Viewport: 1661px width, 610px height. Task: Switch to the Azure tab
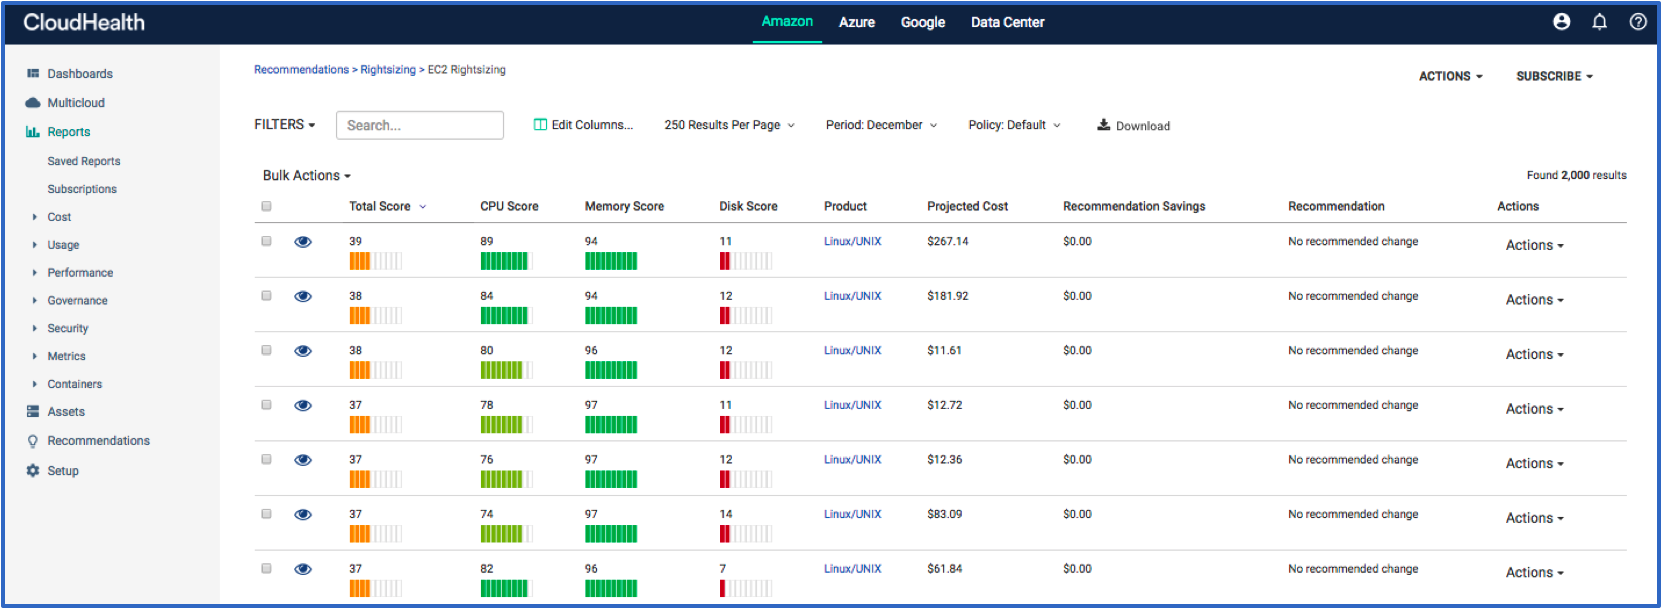[856, 22]
